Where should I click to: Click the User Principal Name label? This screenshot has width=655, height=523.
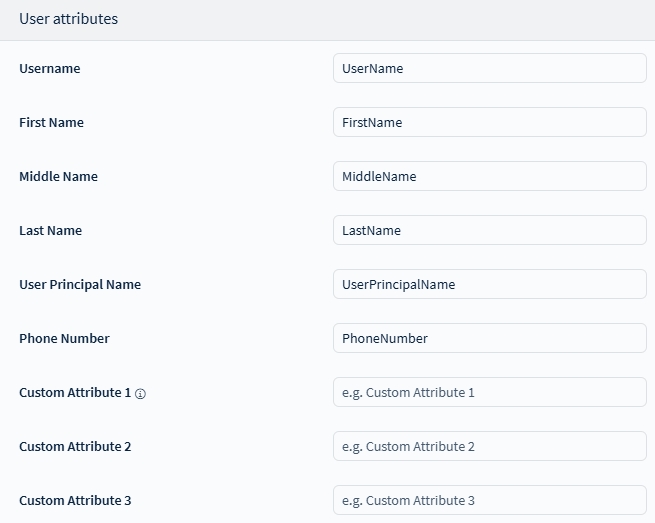[x=80, y=285]
